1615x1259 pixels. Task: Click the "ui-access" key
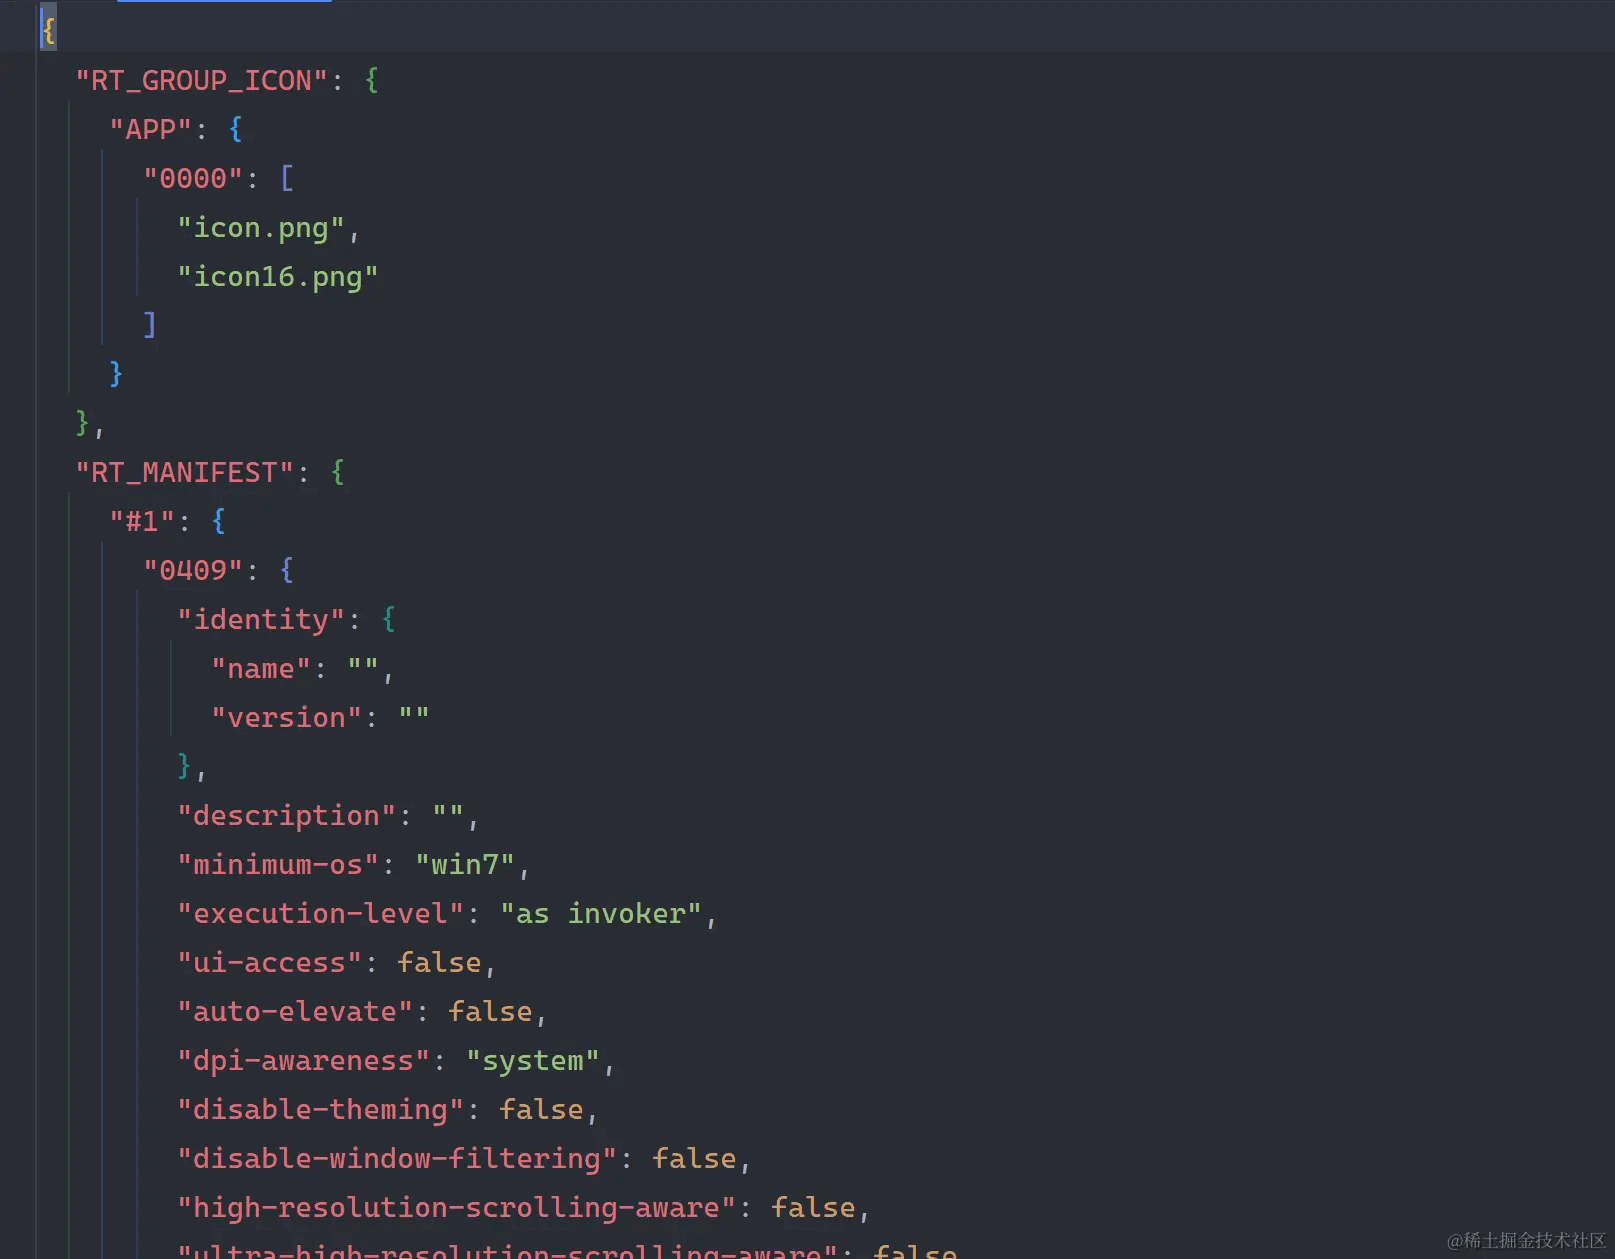270,962
